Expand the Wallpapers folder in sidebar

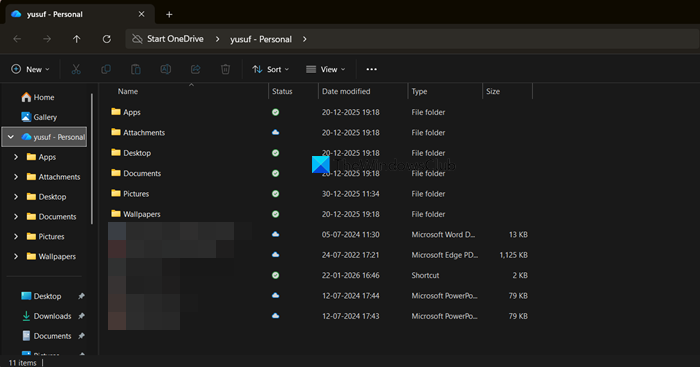(16, 256)
